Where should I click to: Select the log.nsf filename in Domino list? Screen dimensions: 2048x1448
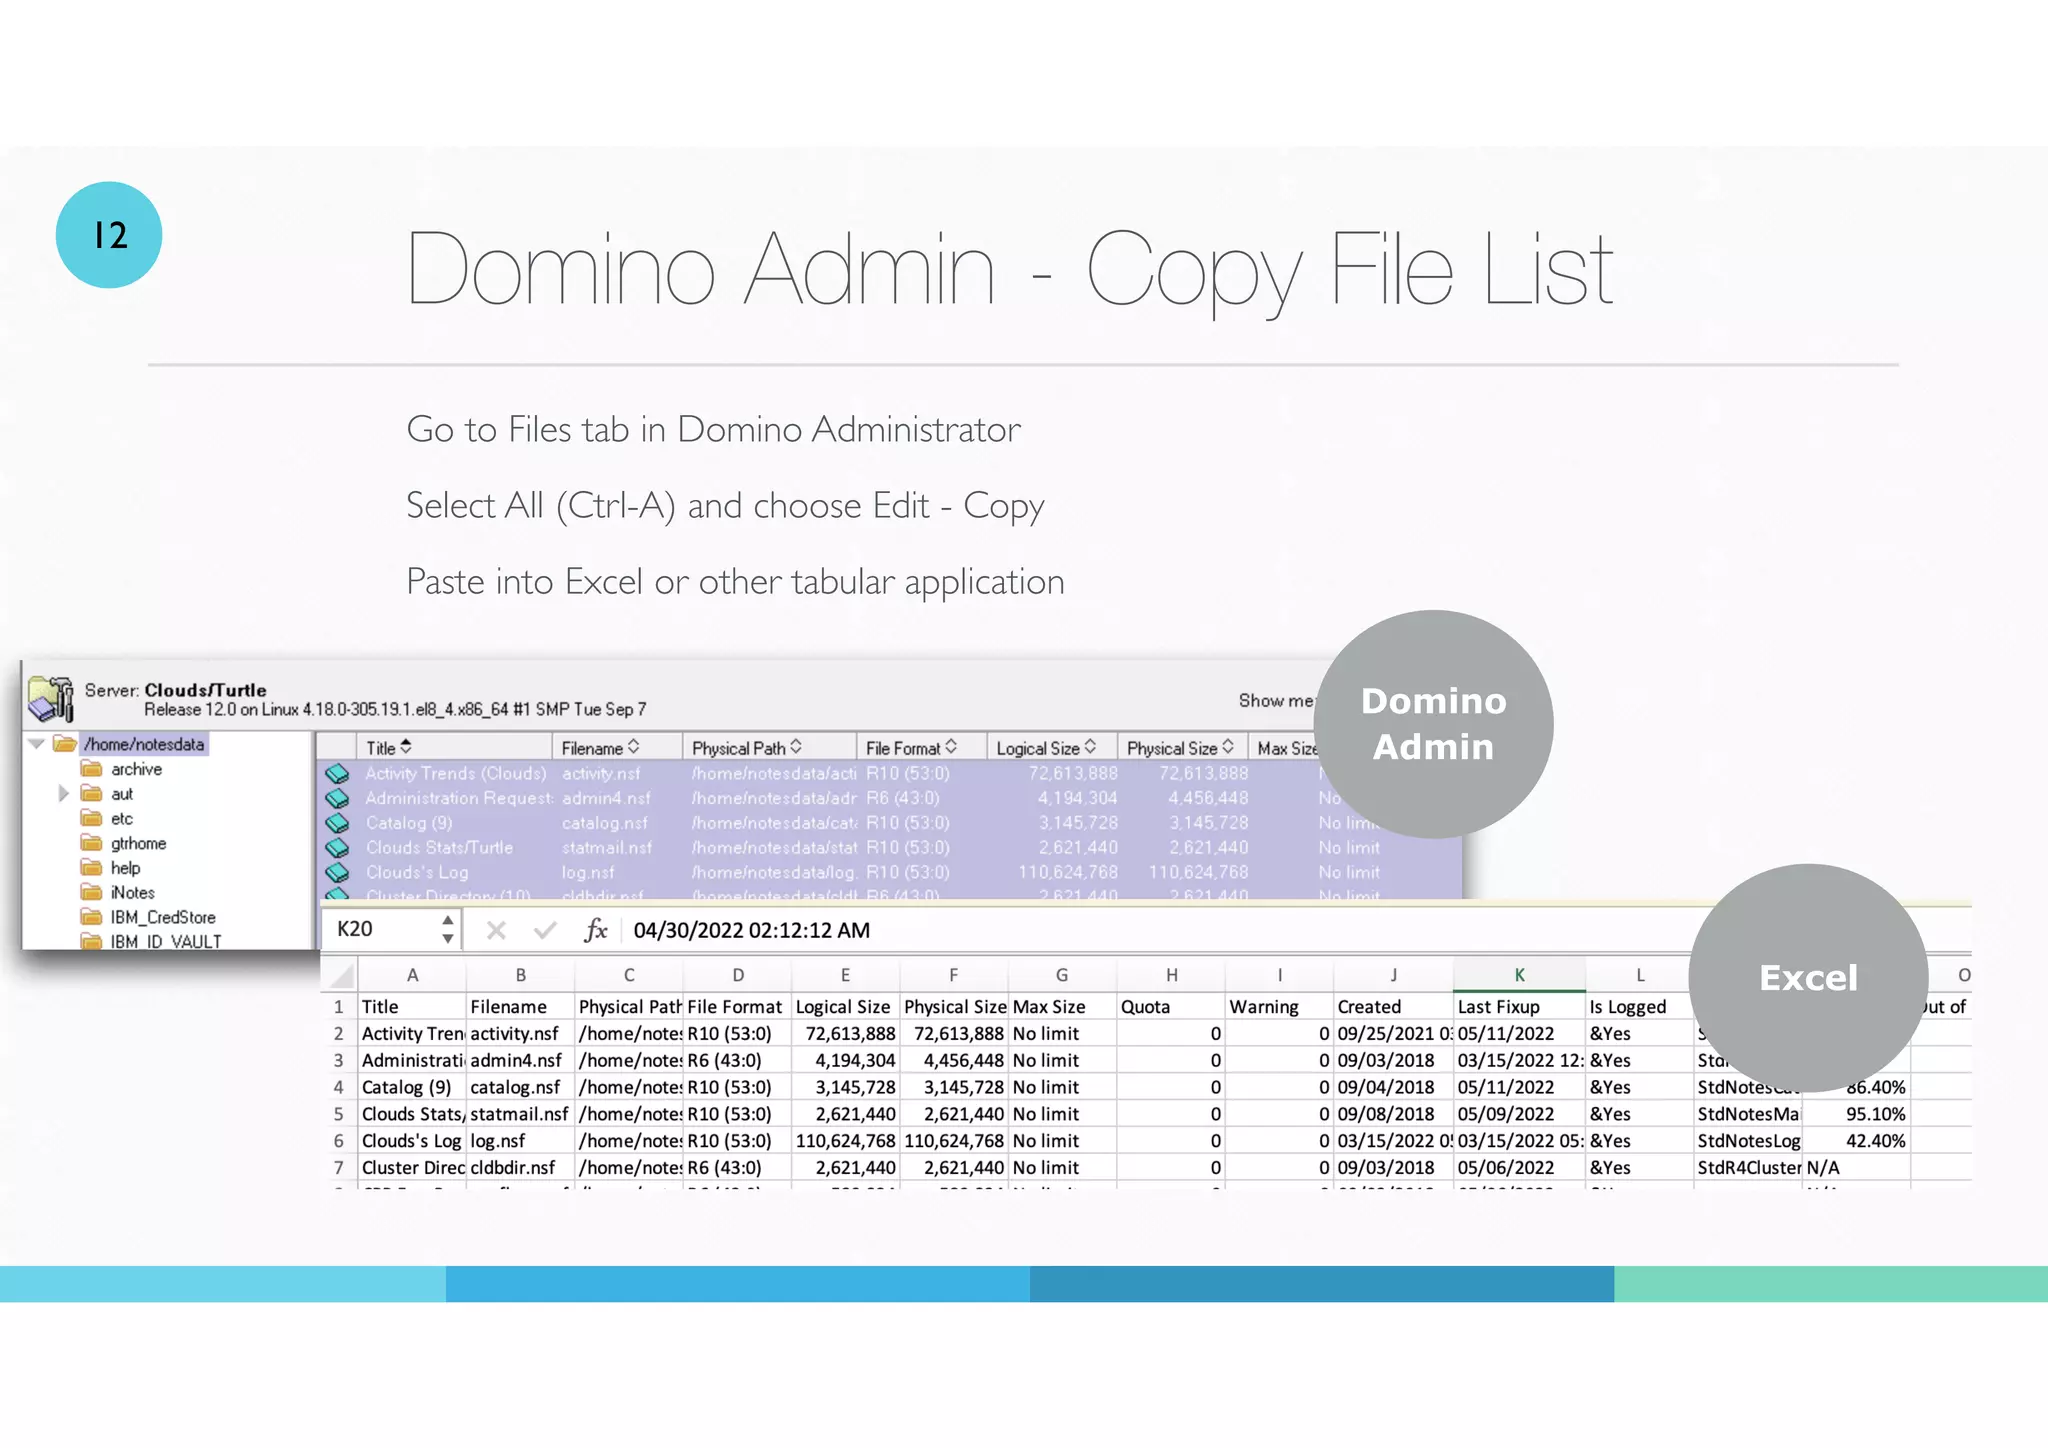(588, 873)
